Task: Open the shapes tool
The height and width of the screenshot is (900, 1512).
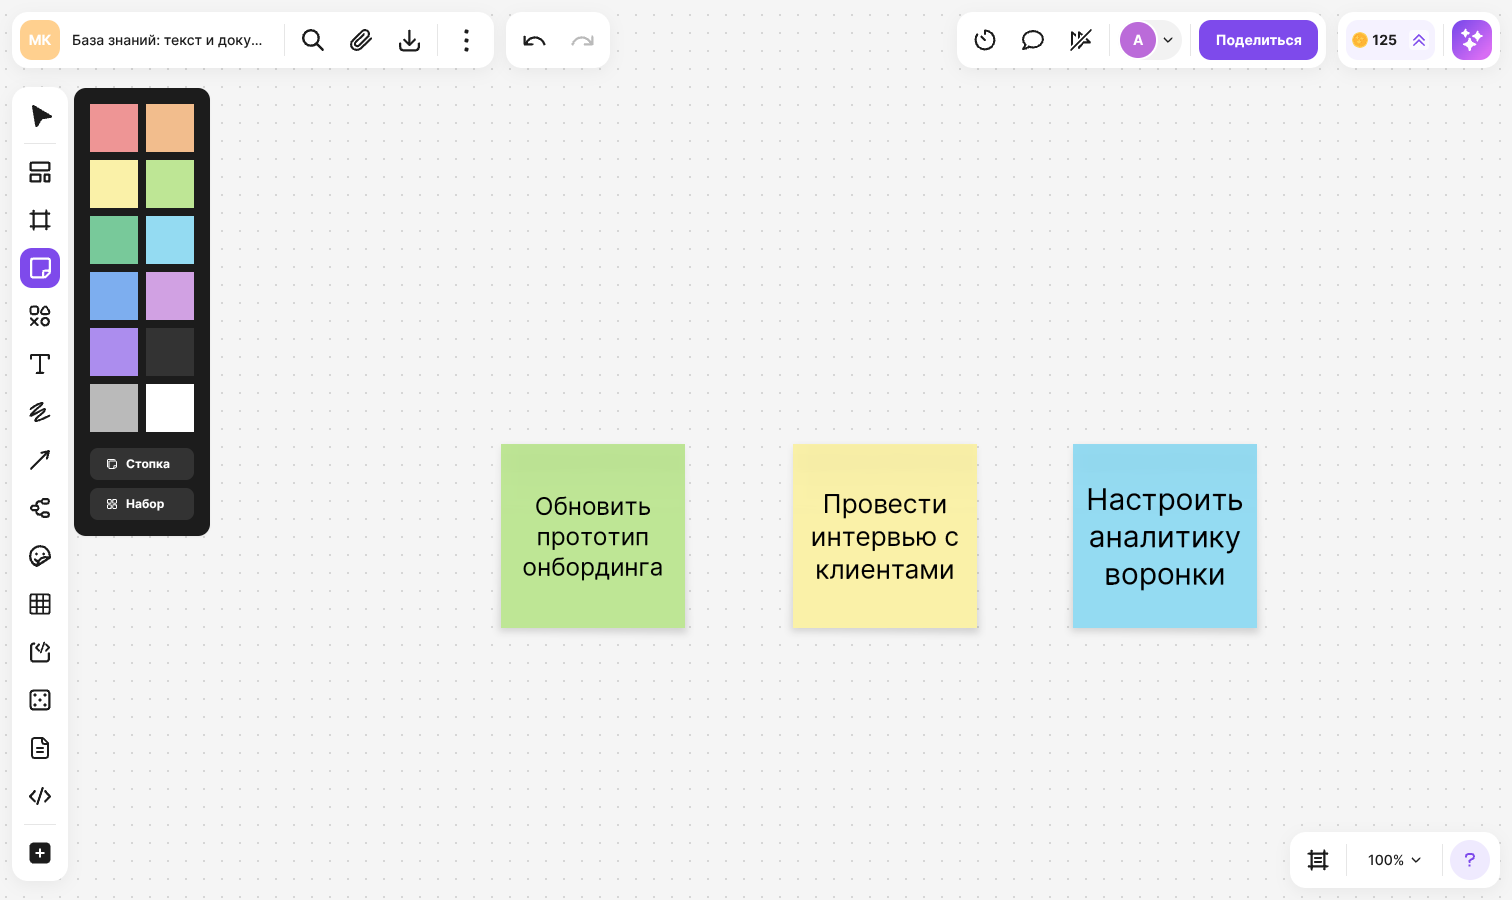Action: tap(40, 316)
